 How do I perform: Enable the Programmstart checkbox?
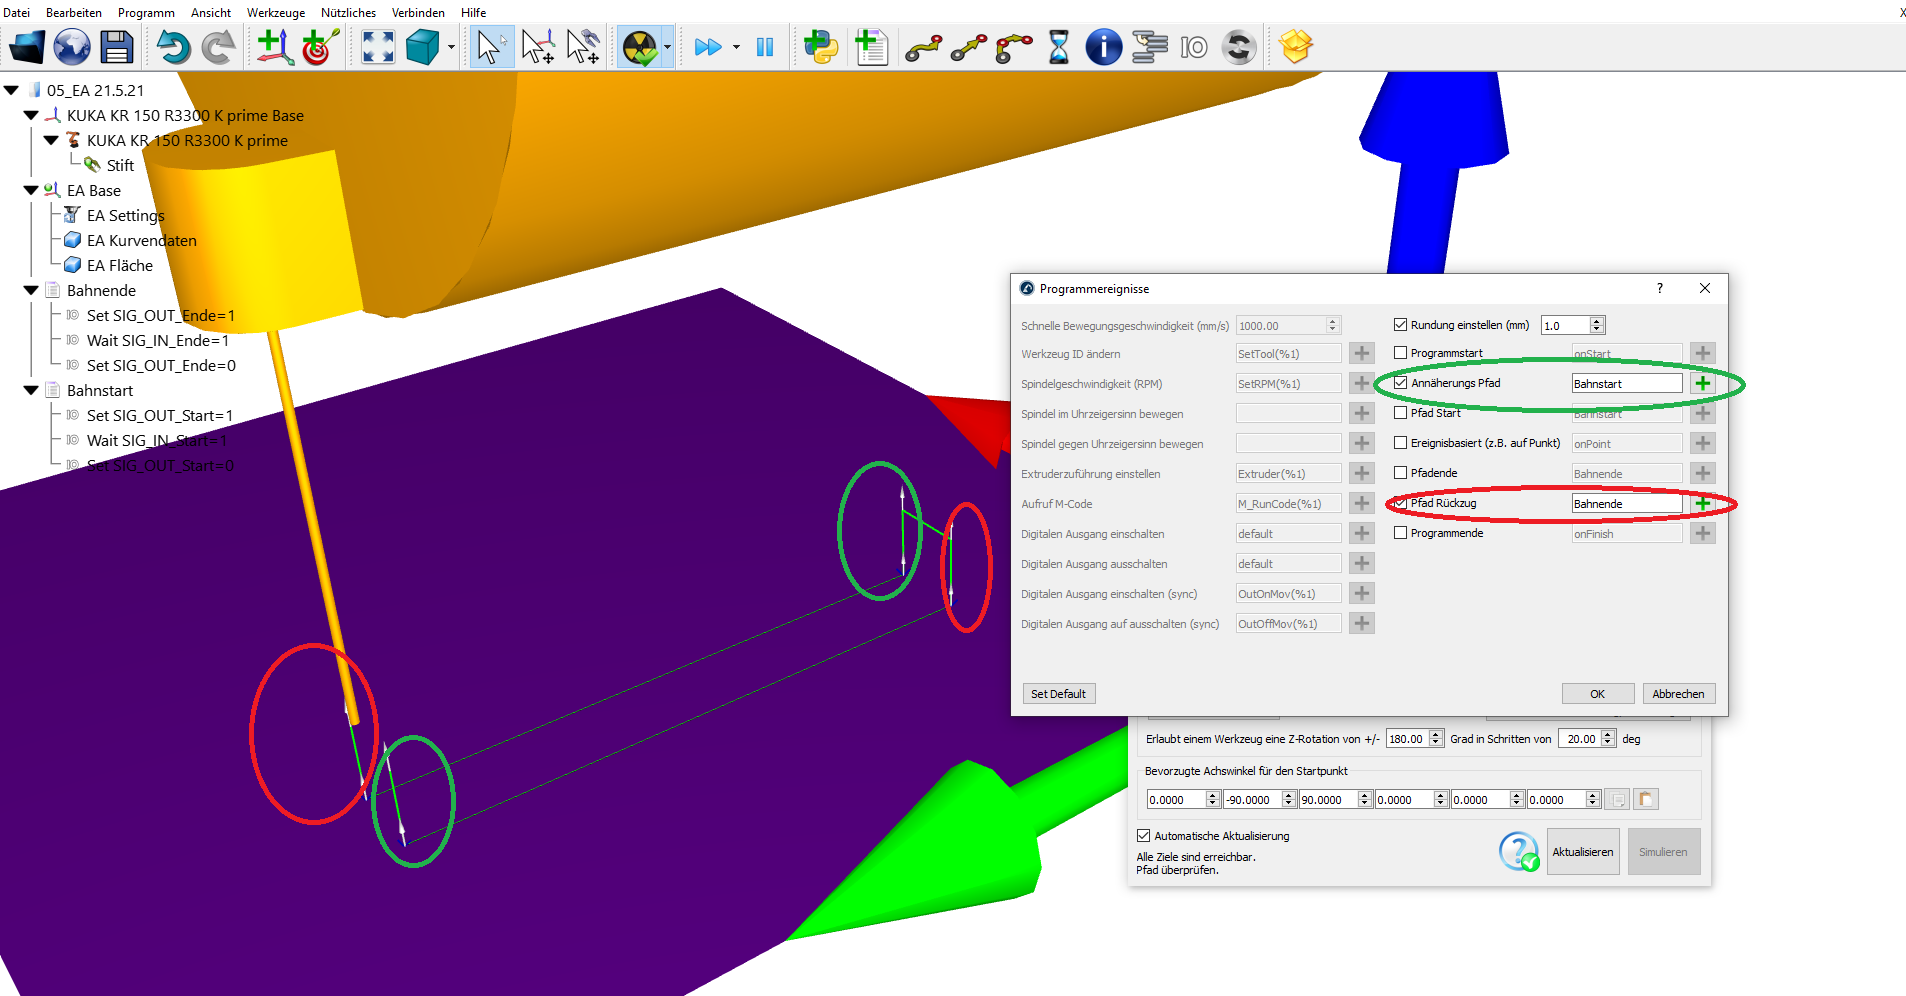1401,353
